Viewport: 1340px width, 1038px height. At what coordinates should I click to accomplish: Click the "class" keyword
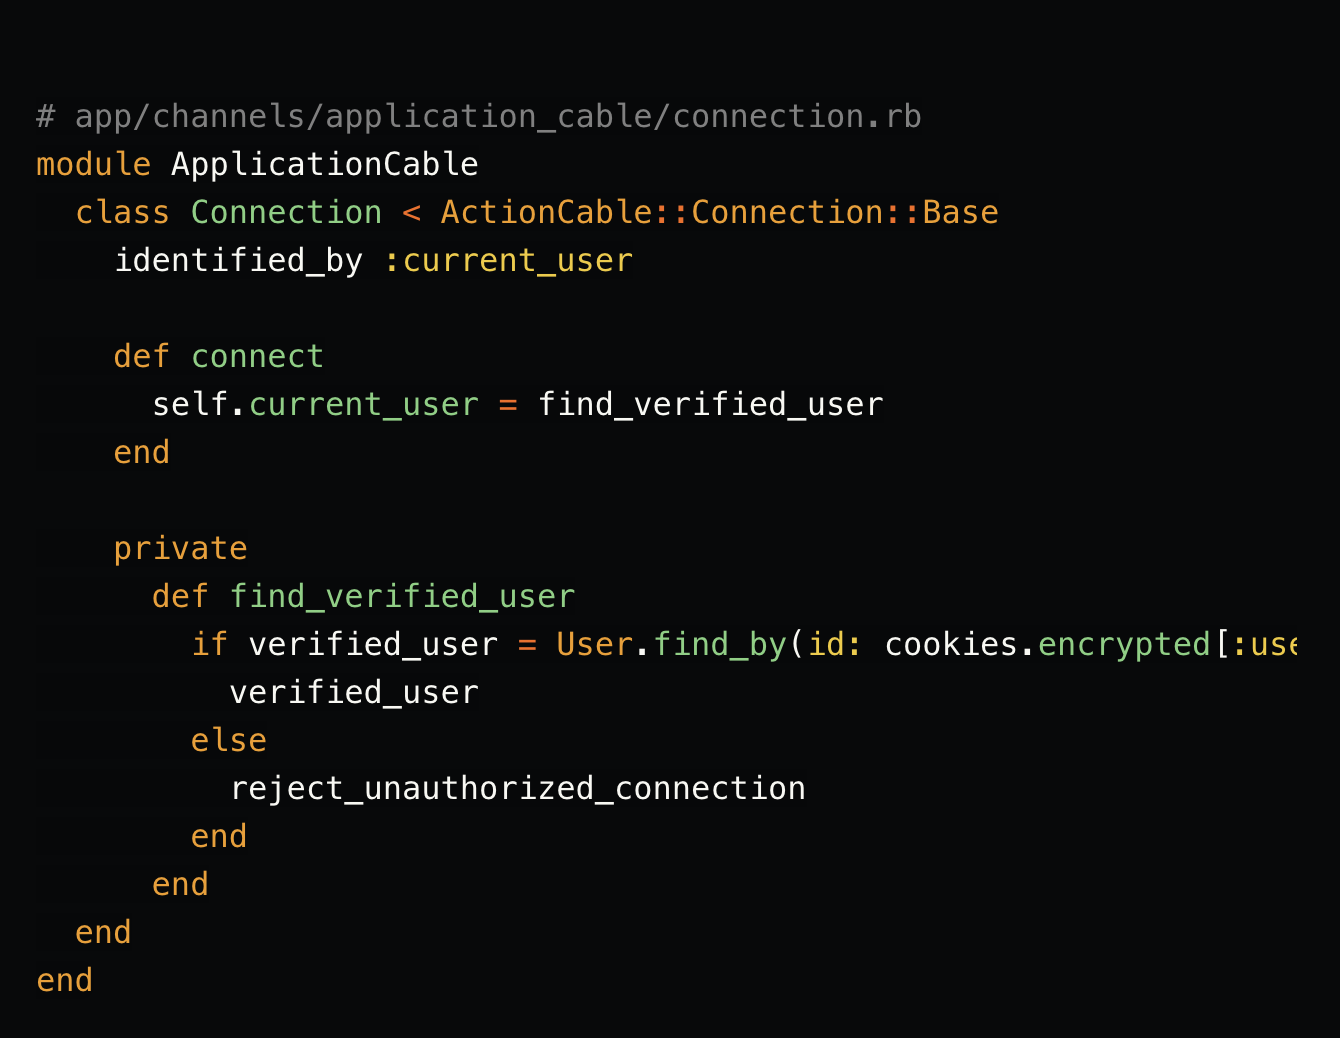pos(122,212)
